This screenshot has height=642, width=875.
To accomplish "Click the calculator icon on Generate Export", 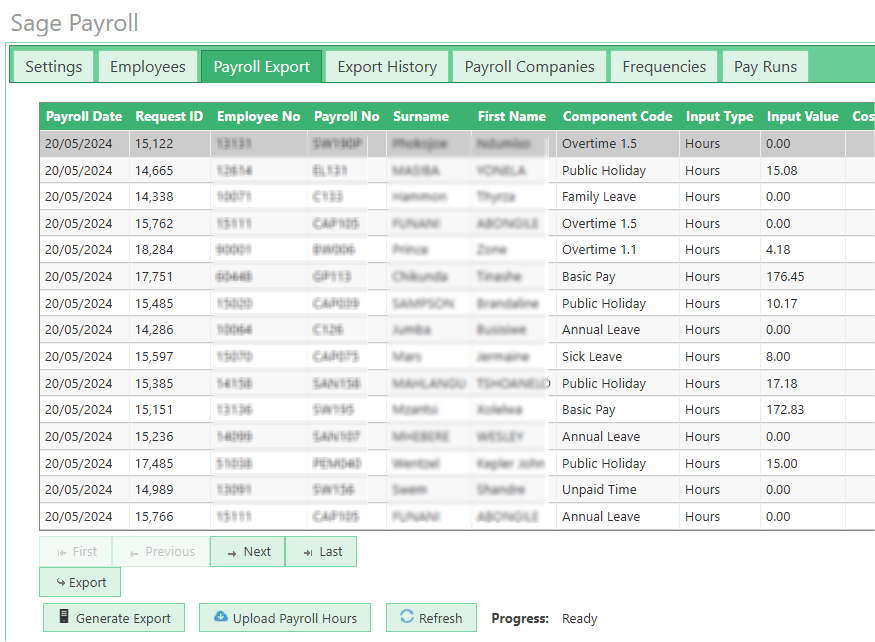I will (64, 616).
